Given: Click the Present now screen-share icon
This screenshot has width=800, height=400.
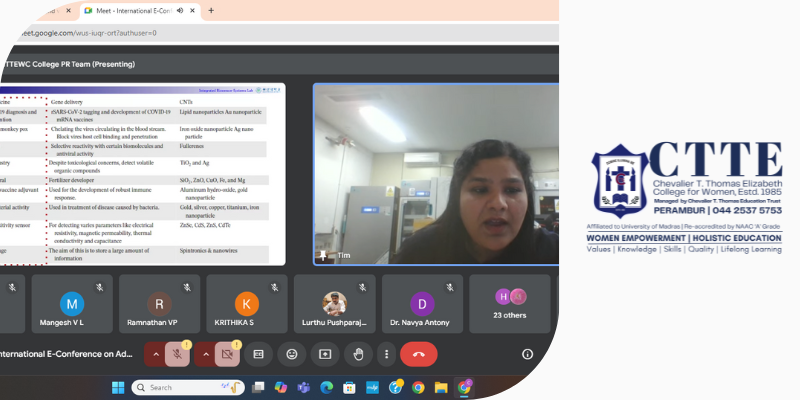Looking at the screenshot, I should pyautogui.click(x=325, y=354).
